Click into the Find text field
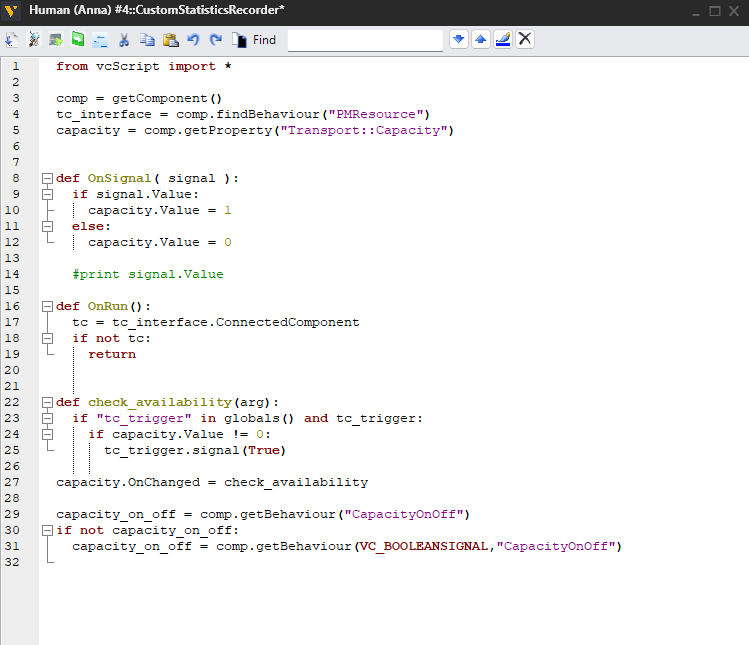 click(365, 40)
